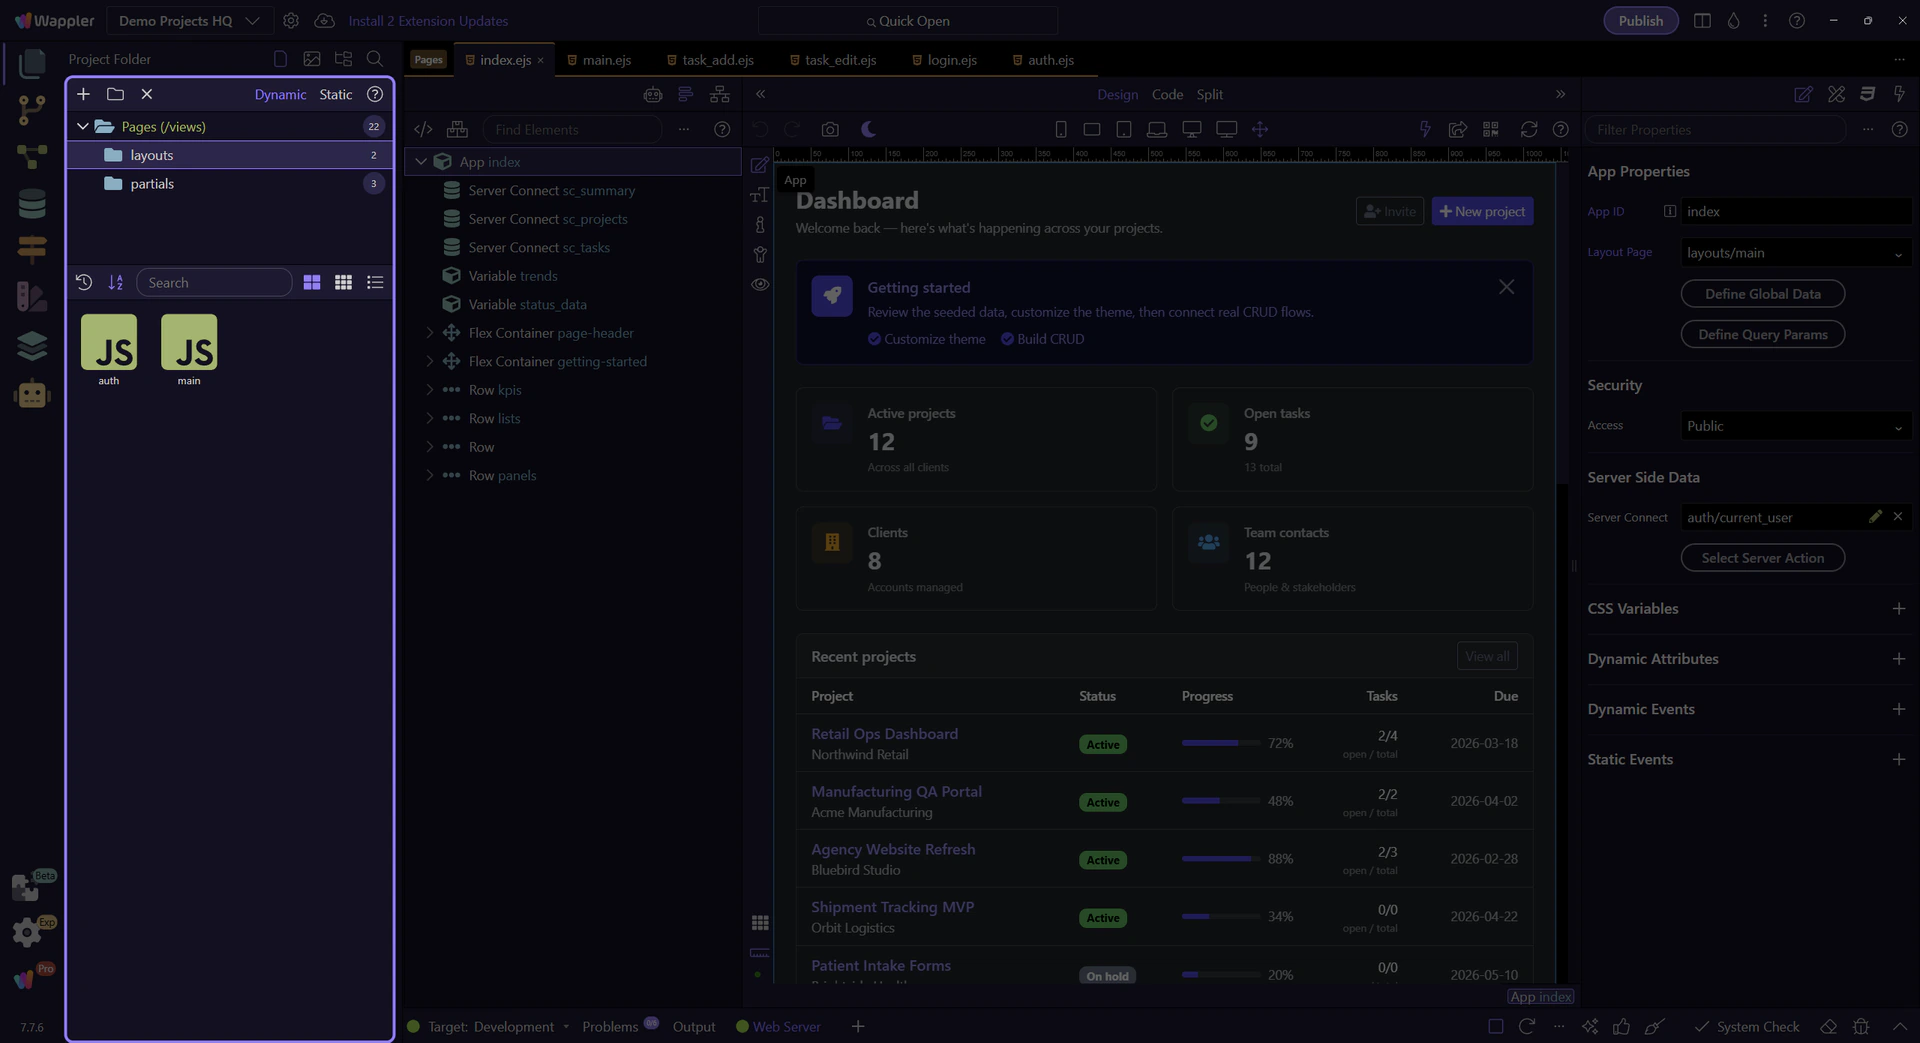Open the task_add.ejs tab
The width and height of the screenshot is (1920, 1043).
(x=717, y=60)
